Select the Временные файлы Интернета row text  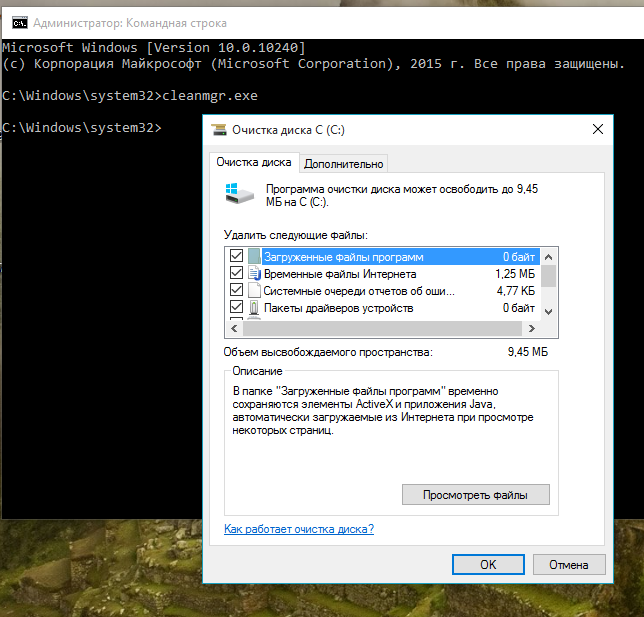[x=340, y=274]
